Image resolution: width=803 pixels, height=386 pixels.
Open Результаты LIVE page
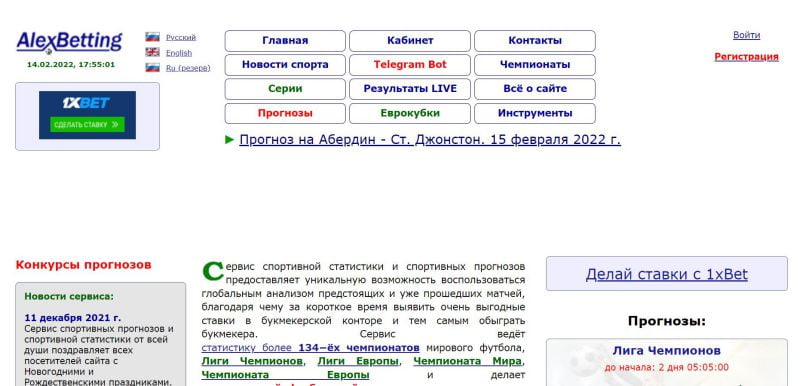[x=410, y=89]
